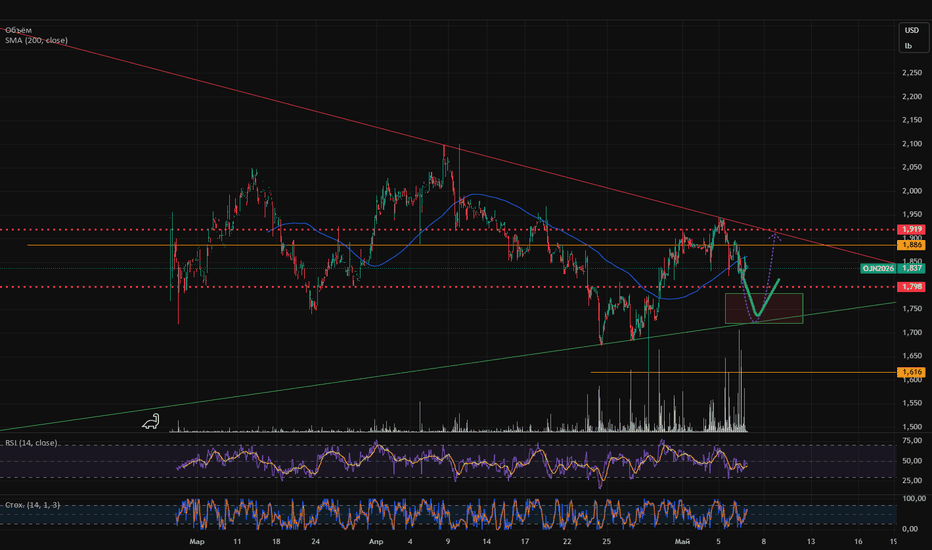This screenshot has width=932, height=550.
Task: Click the 50,00 value on RSI axis
Action: pos(912,461)
